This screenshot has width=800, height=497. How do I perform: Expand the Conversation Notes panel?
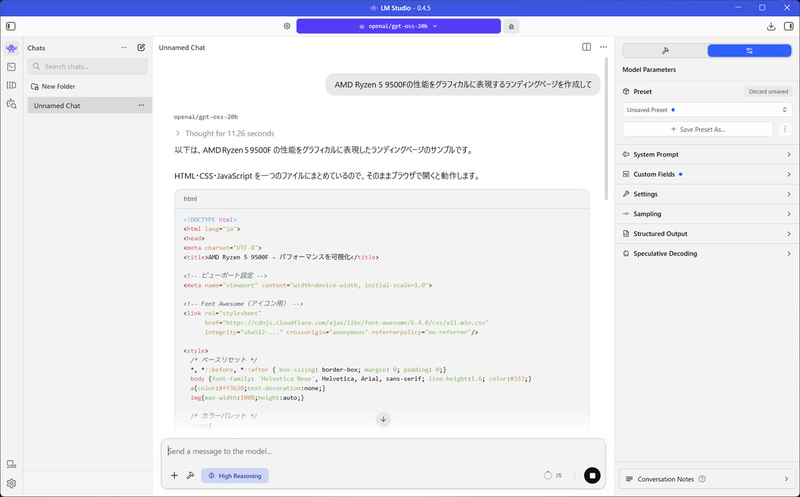(707, 479)
